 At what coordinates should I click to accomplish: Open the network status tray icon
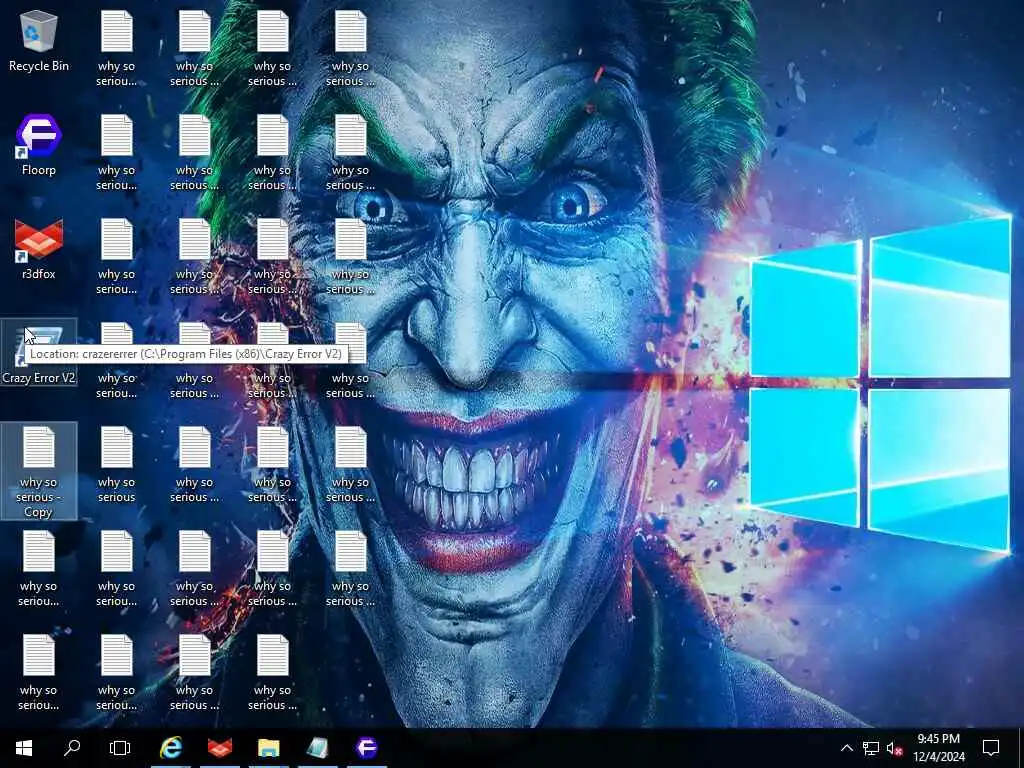871,748
